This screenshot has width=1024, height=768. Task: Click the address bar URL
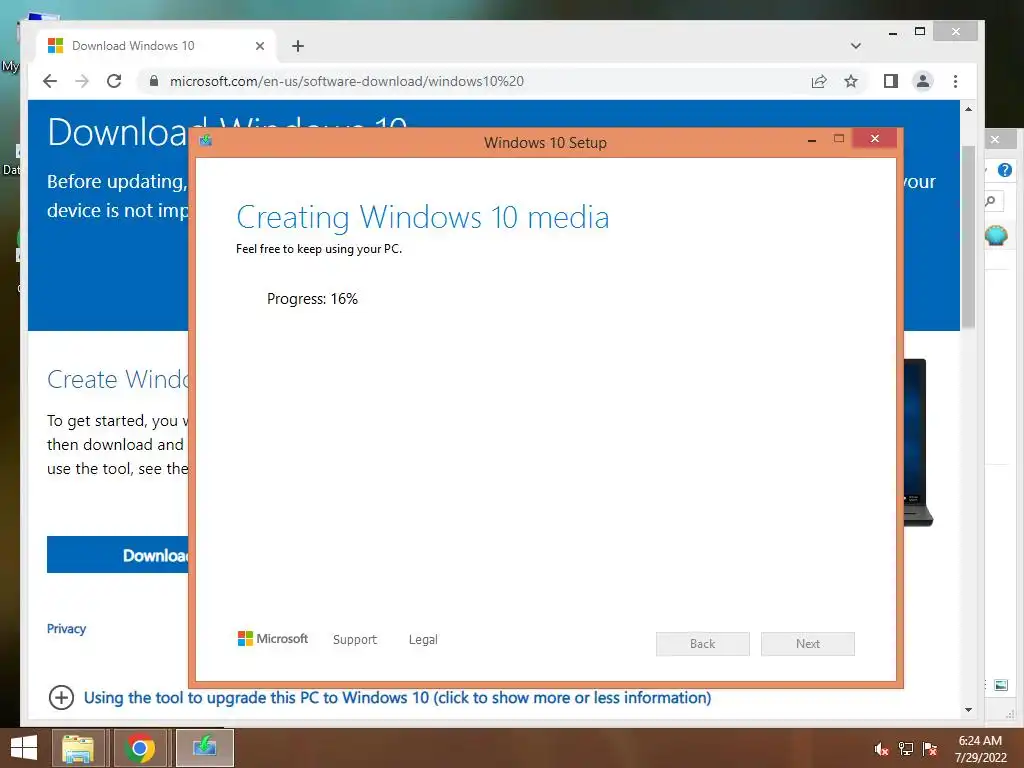point(346,81)
